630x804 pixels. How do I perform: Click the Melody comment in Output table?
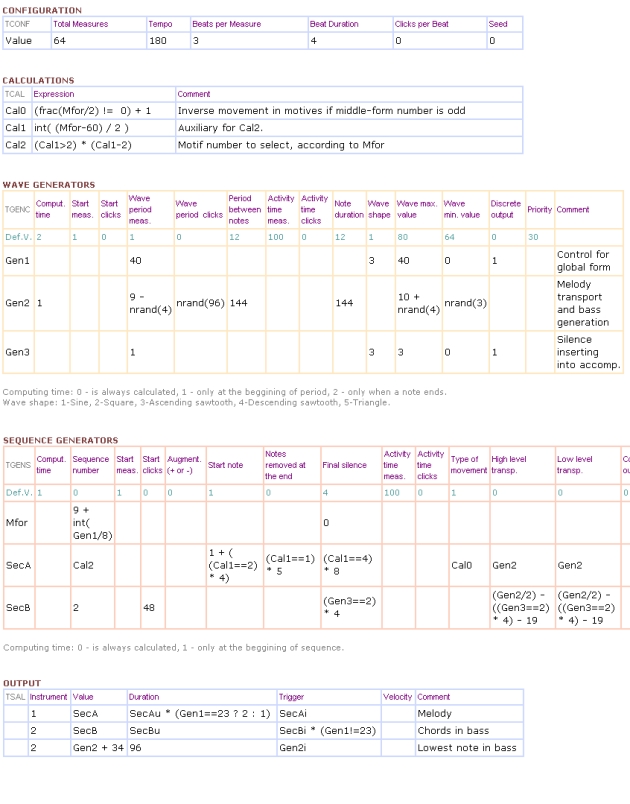pos(435,714)
